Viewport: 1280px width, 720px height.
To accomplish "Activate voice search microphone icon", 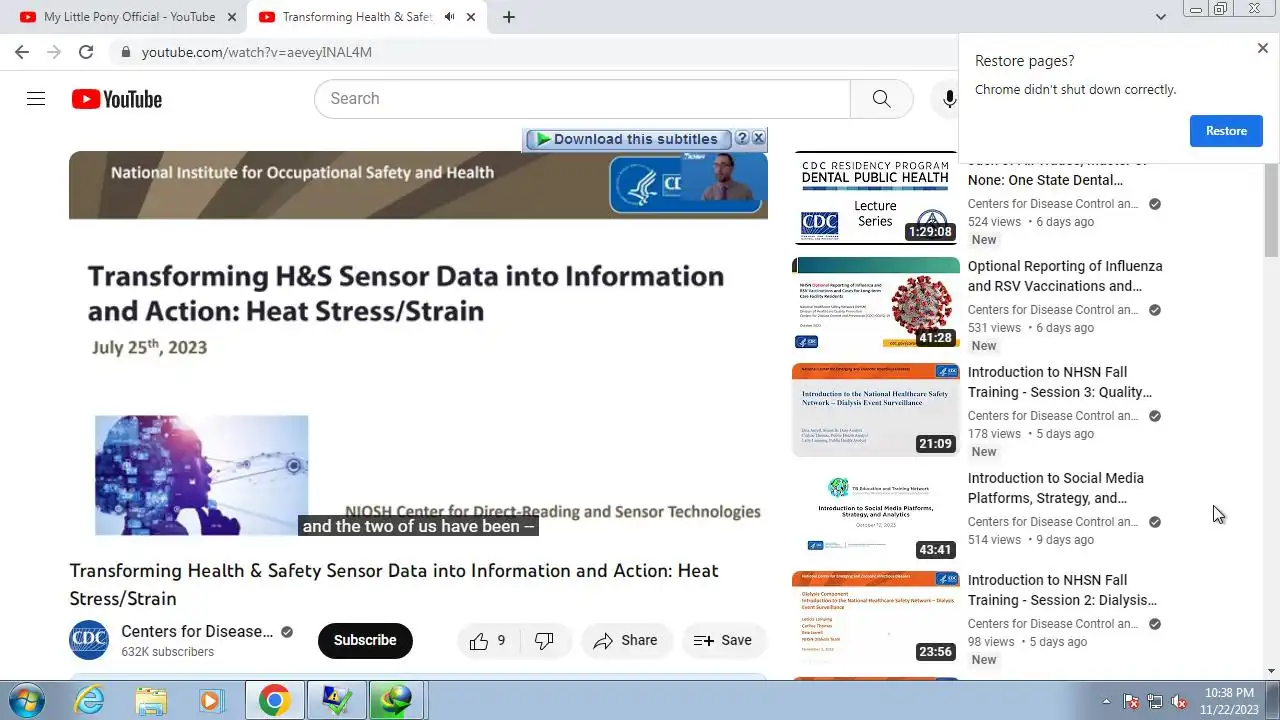I will [949, 99].
